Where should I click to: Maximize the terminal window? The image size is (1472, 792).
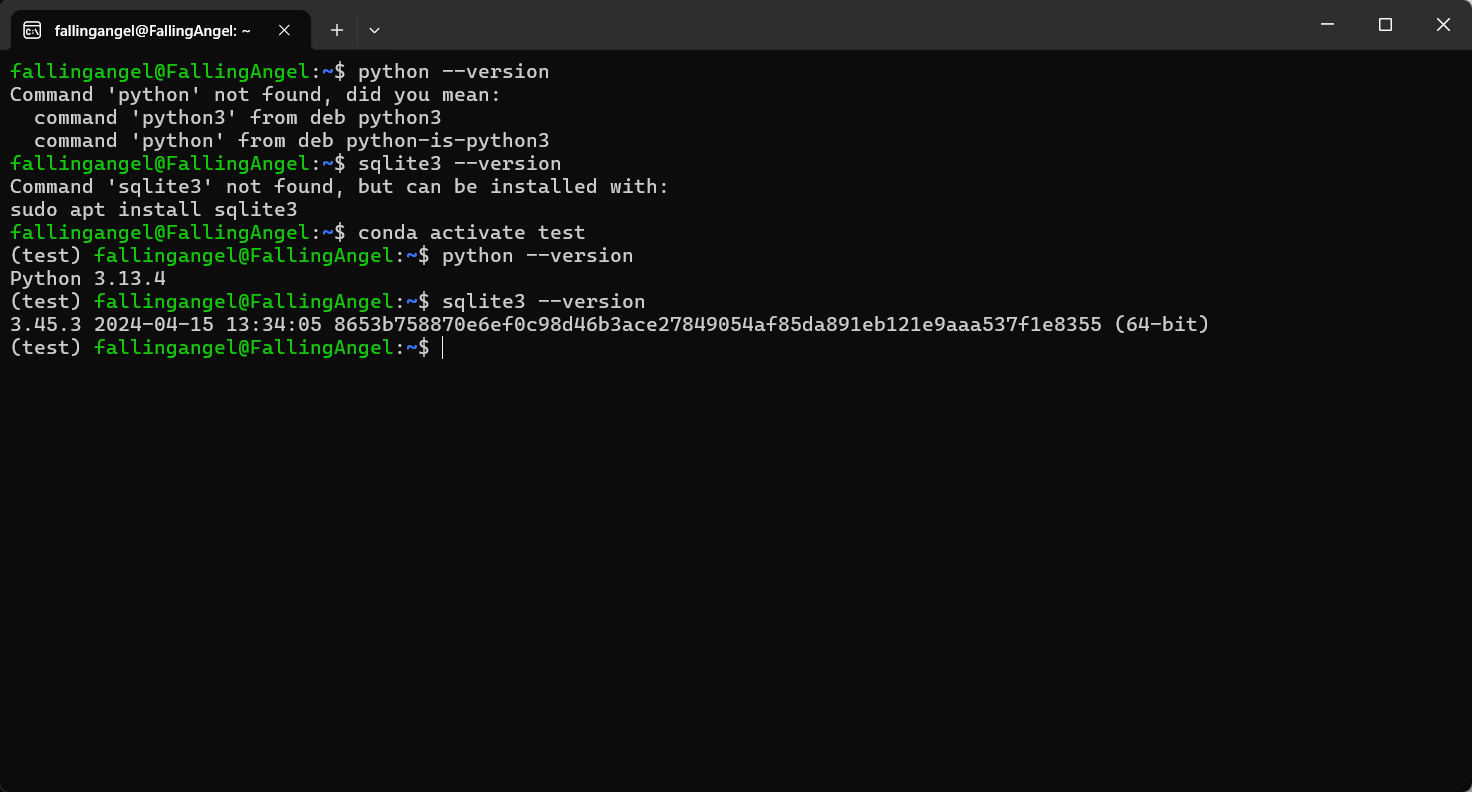tap(1385, 25)
